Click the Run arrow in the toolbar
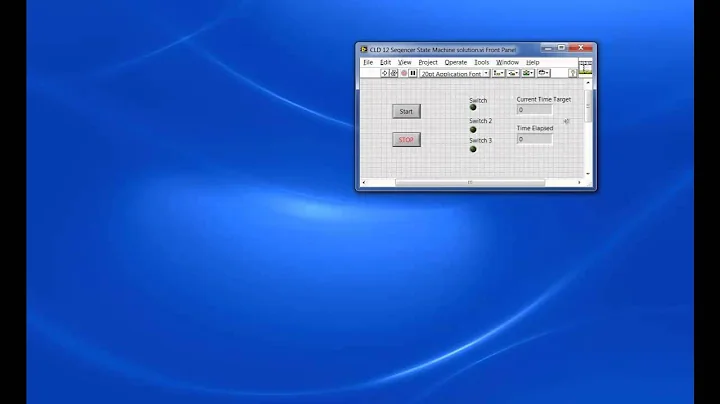 pos(385,73)
